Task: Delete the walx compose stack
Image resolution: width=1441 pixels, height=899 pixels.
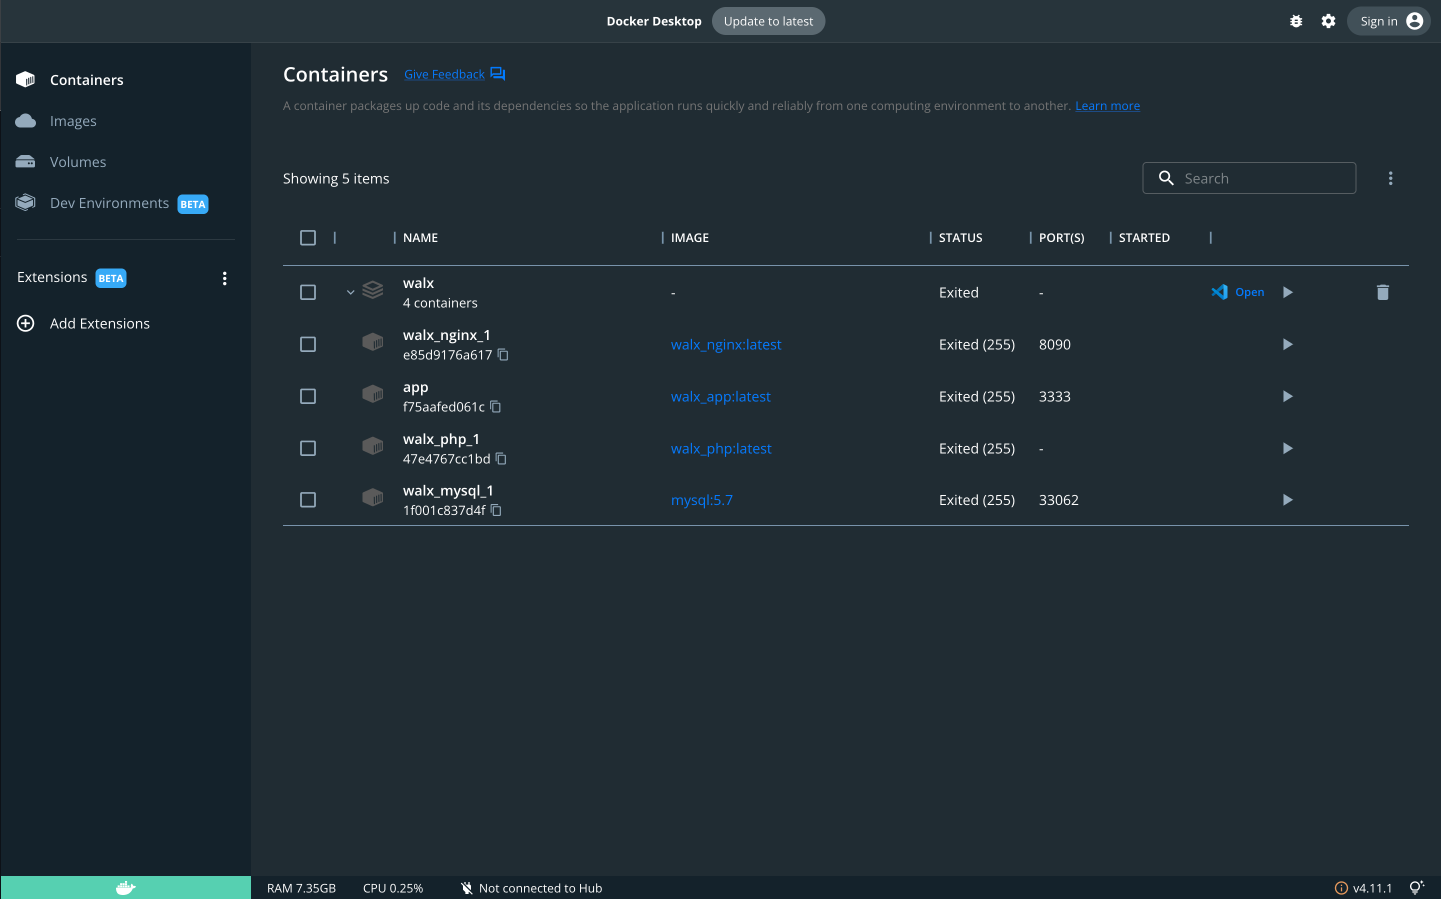Action: [1383, 292]
